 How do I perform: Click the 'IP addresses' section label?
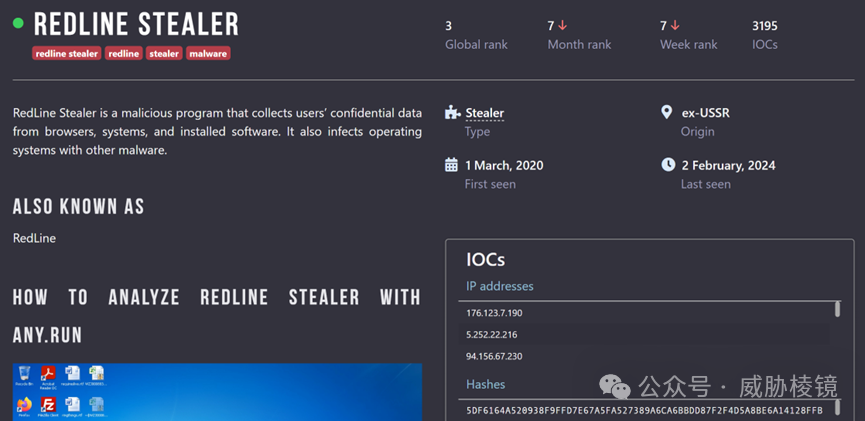(500, 286)
